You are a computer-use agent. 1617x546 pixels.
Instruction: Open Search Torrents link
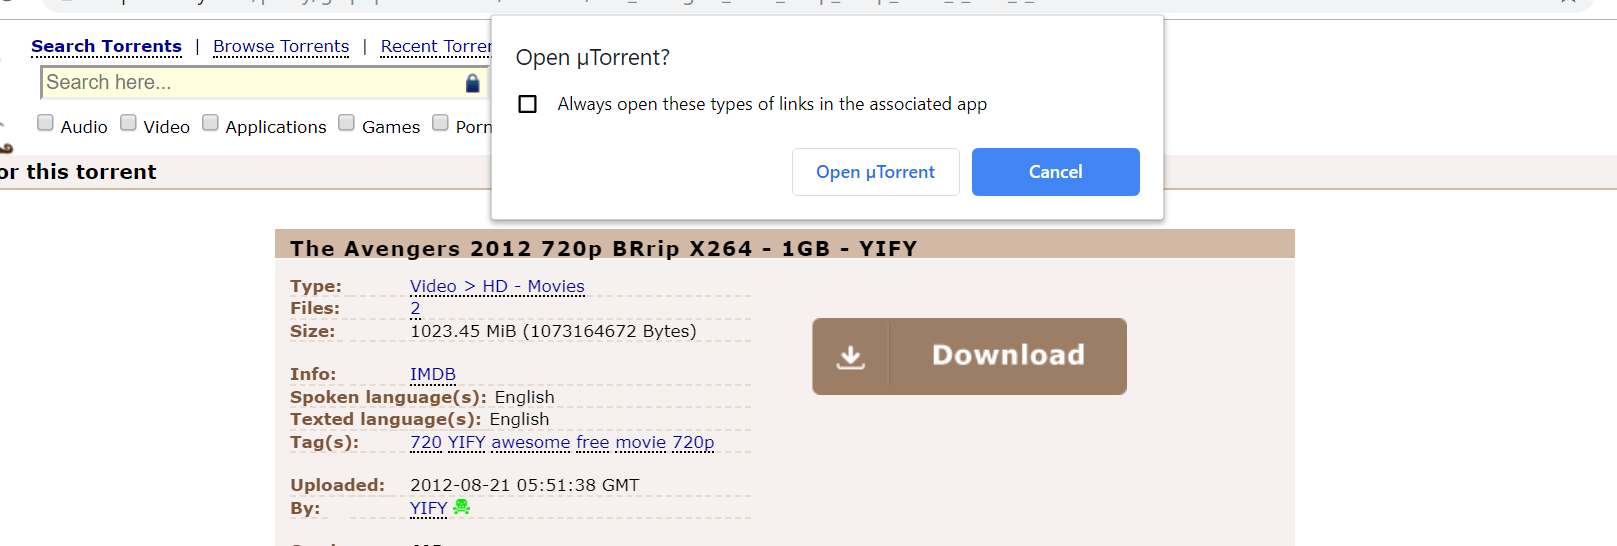(106, 46)
